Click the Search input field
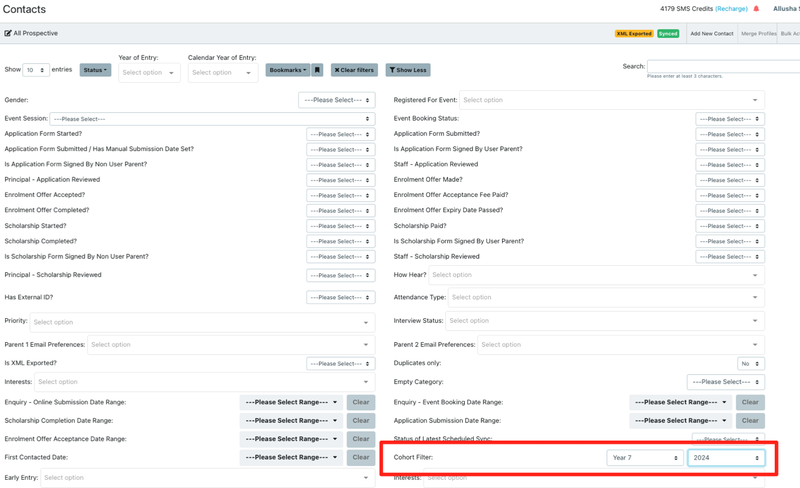Image resolution: width=800 pixels, height=488 pixels. [722, 66]
